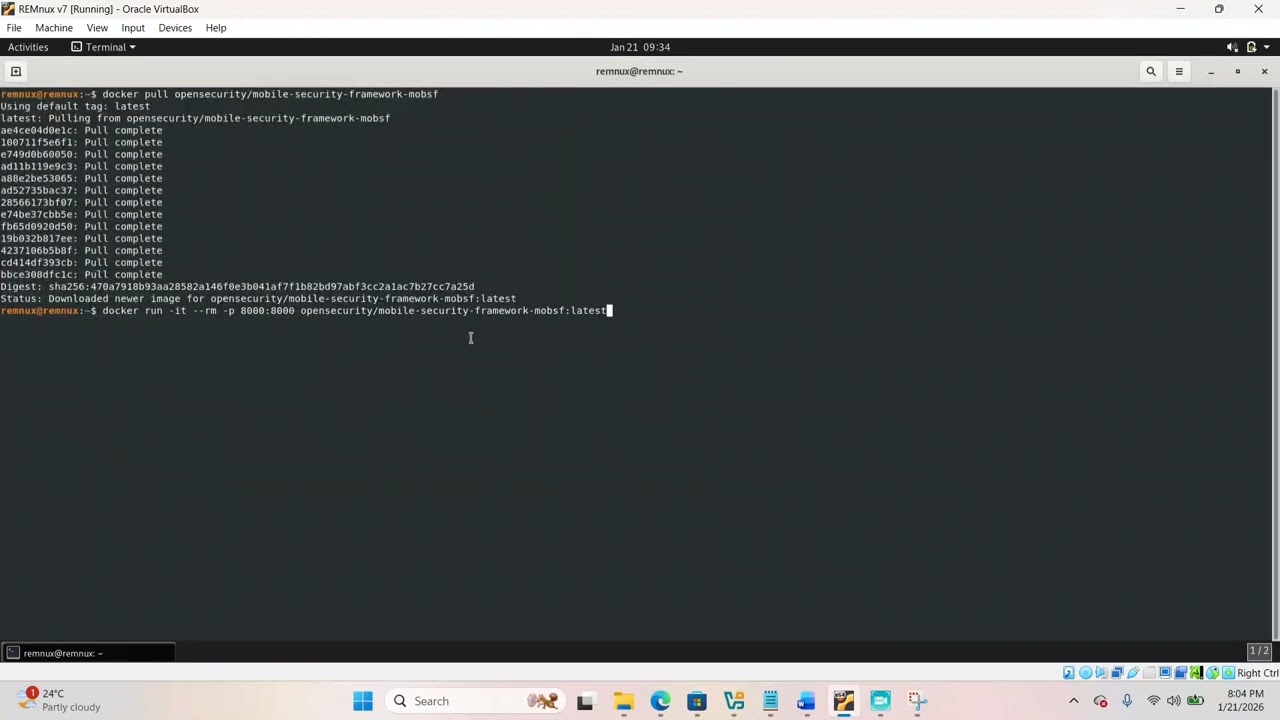Open the Windows speaker volume tray icon
The image size is (1280, 720).
(x=1174, y=701)
